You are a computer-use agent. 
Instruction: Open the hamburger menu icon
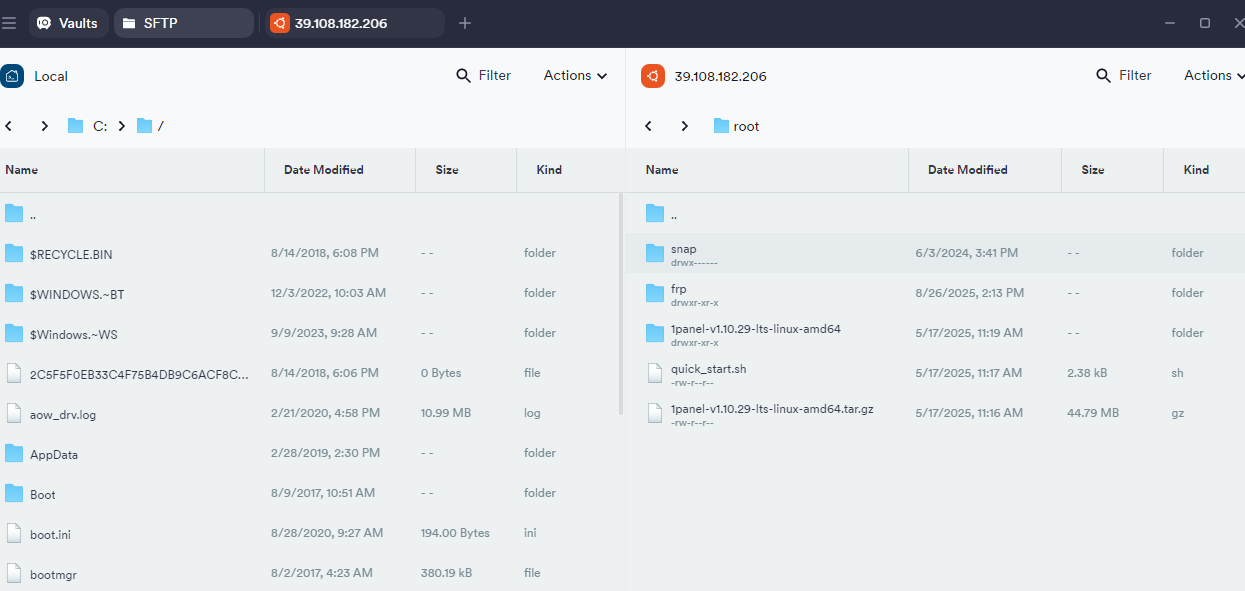[9, 23]
